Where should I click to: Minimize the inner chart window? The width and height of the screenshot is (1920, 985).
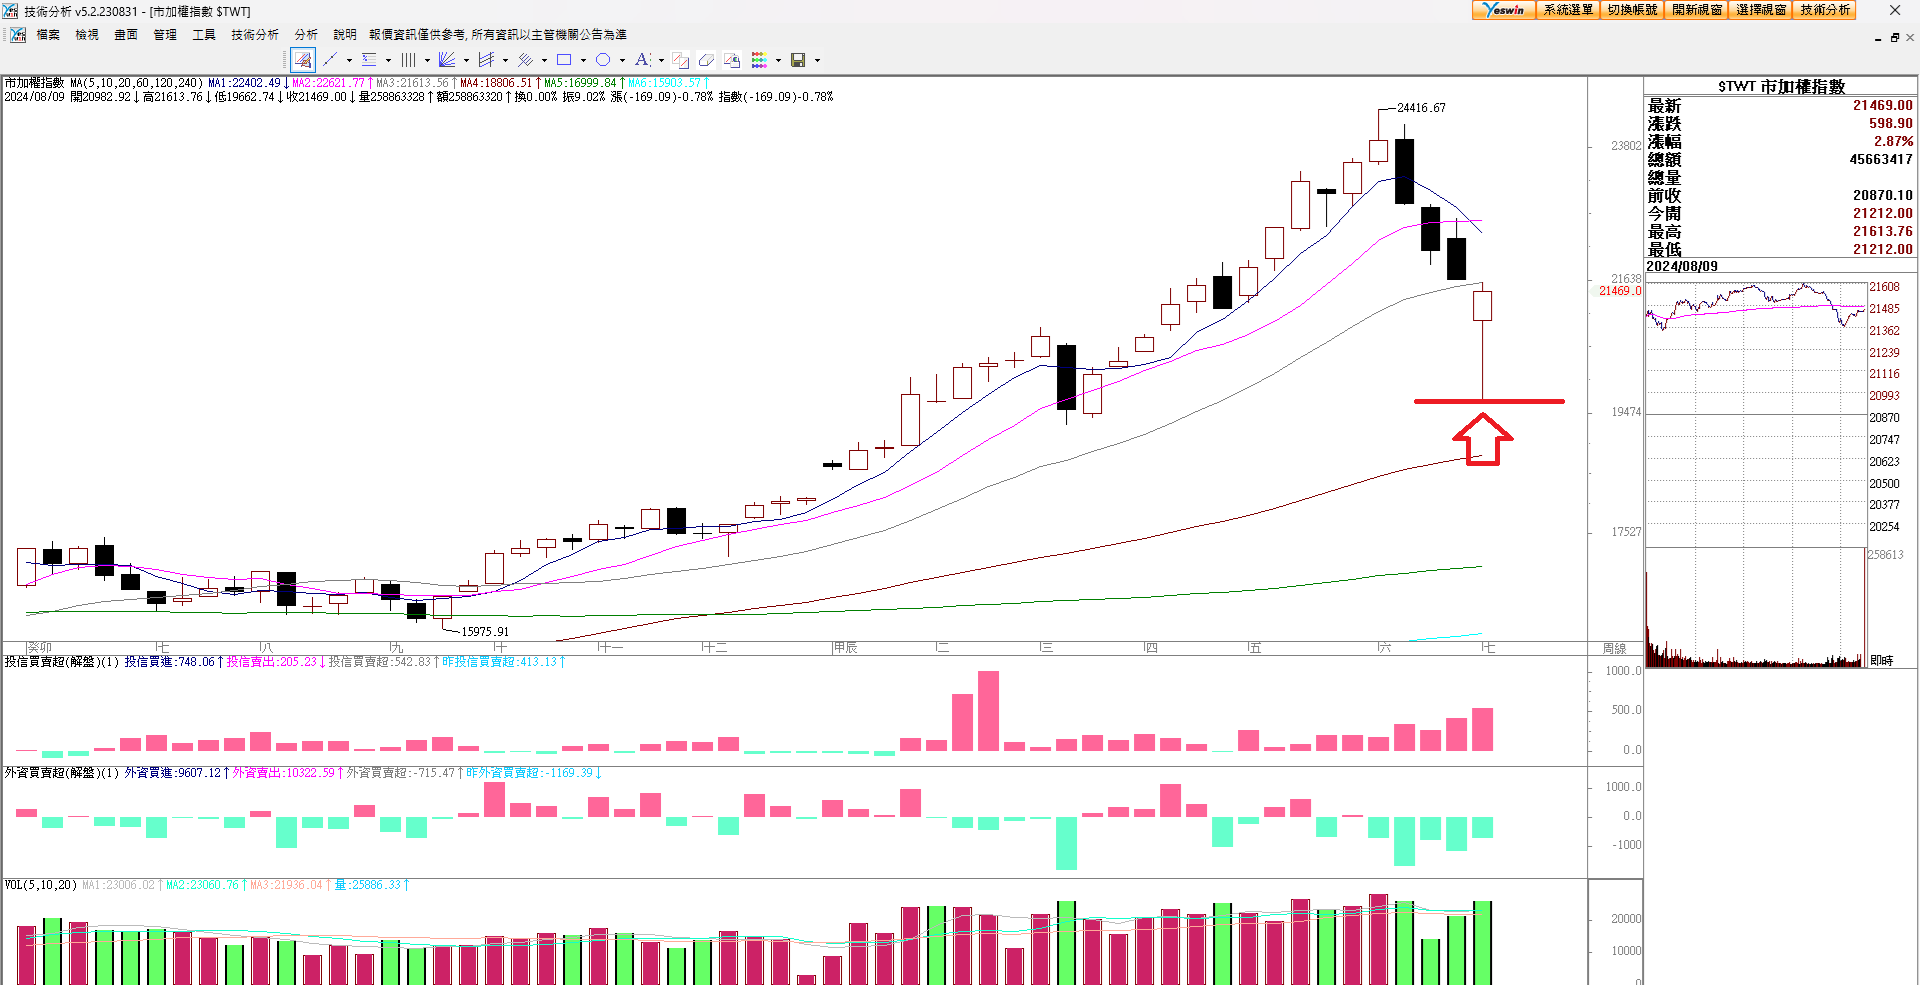(1878, 38)
